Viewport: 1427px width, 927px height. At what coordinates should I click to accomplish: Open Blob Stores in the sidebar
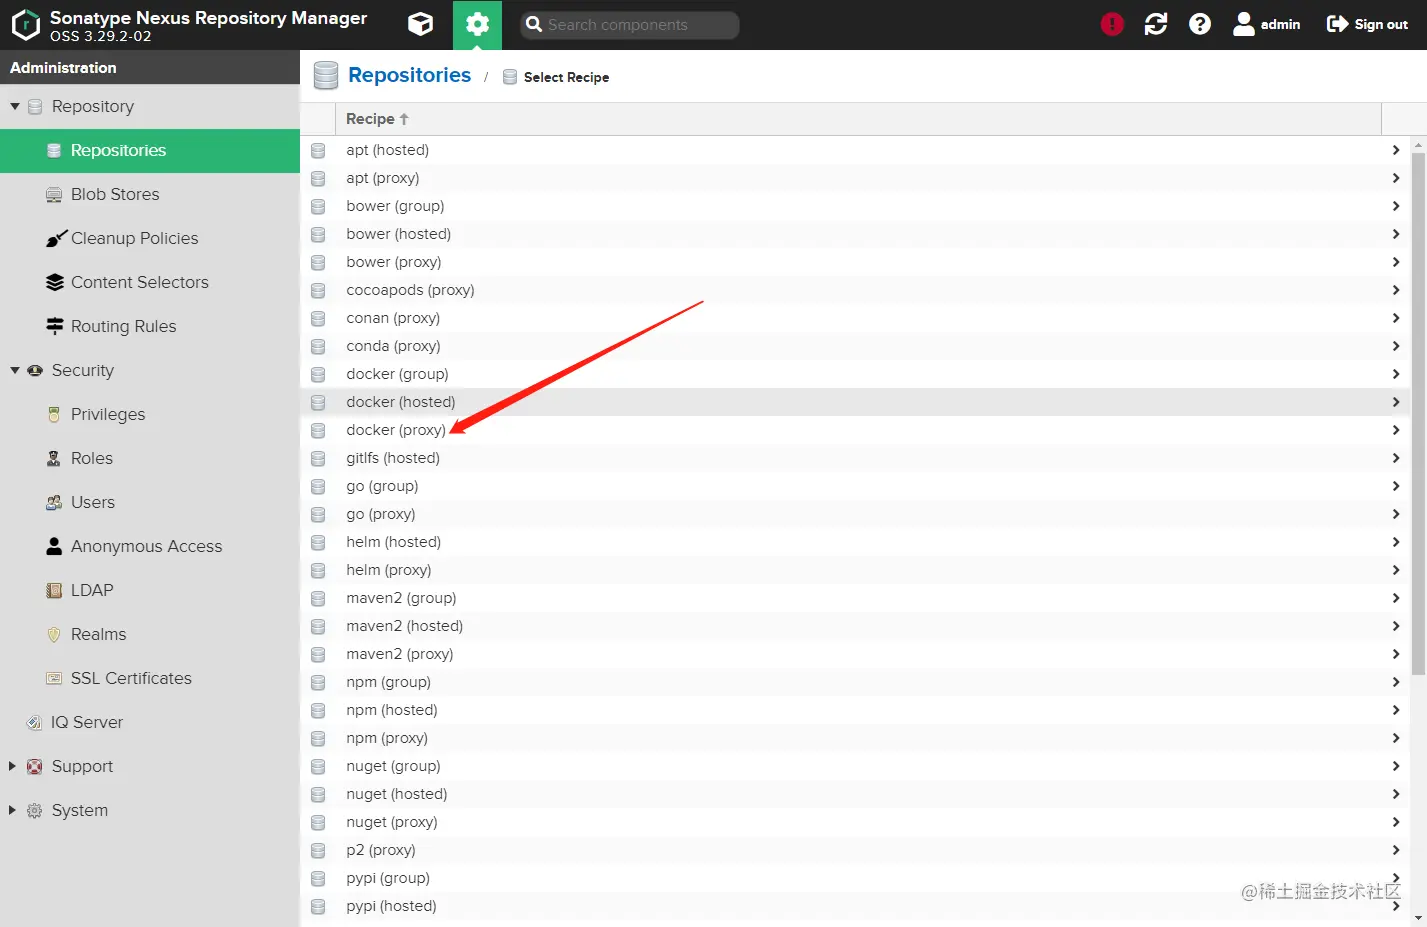pos(150,195)
